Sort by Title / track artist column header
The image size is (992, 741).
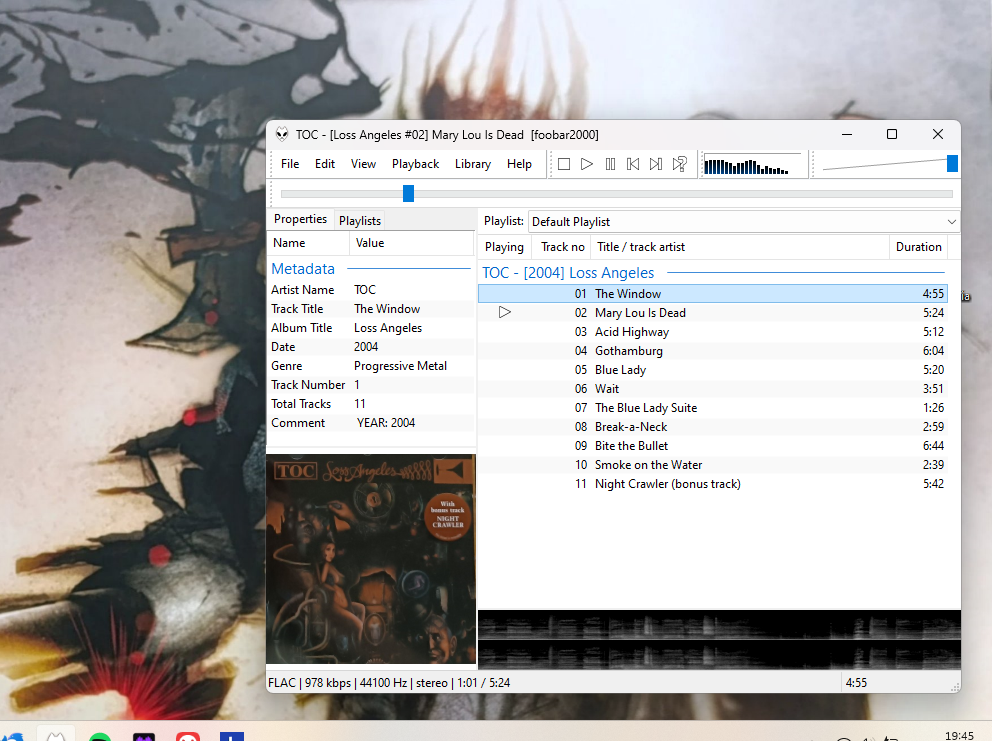740,247
